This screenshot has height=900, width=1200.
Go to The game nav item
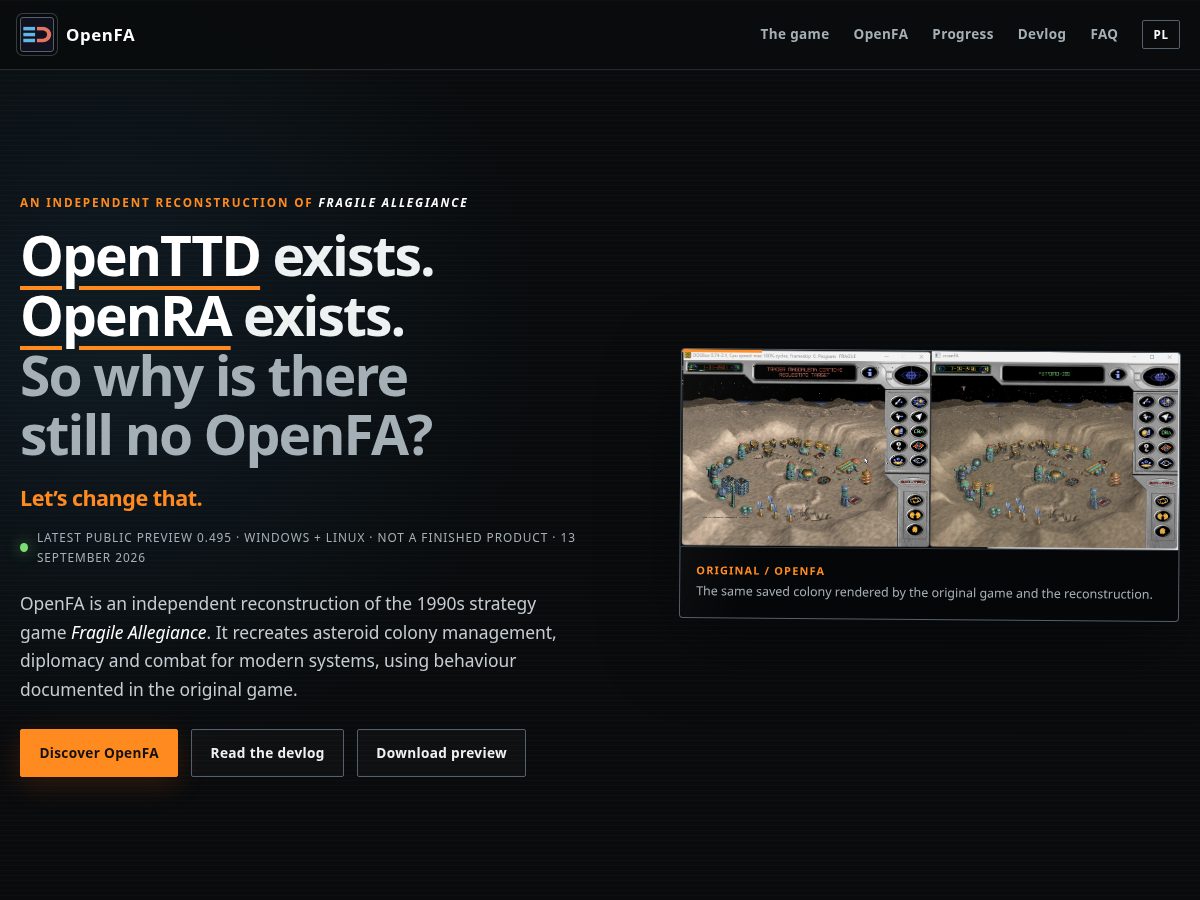pos(794,34)
